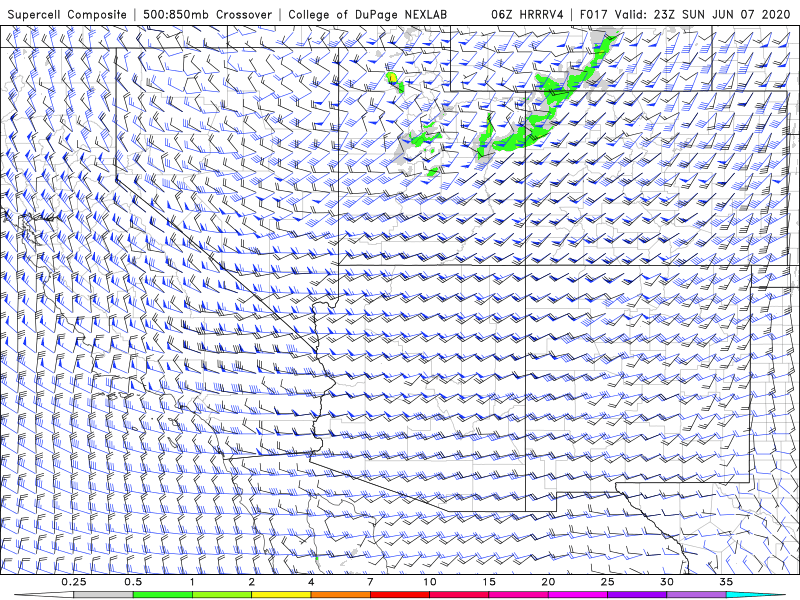Click the "500:850mb Crossover" label
Screen dimensions: 800x600
click(208, 14)
